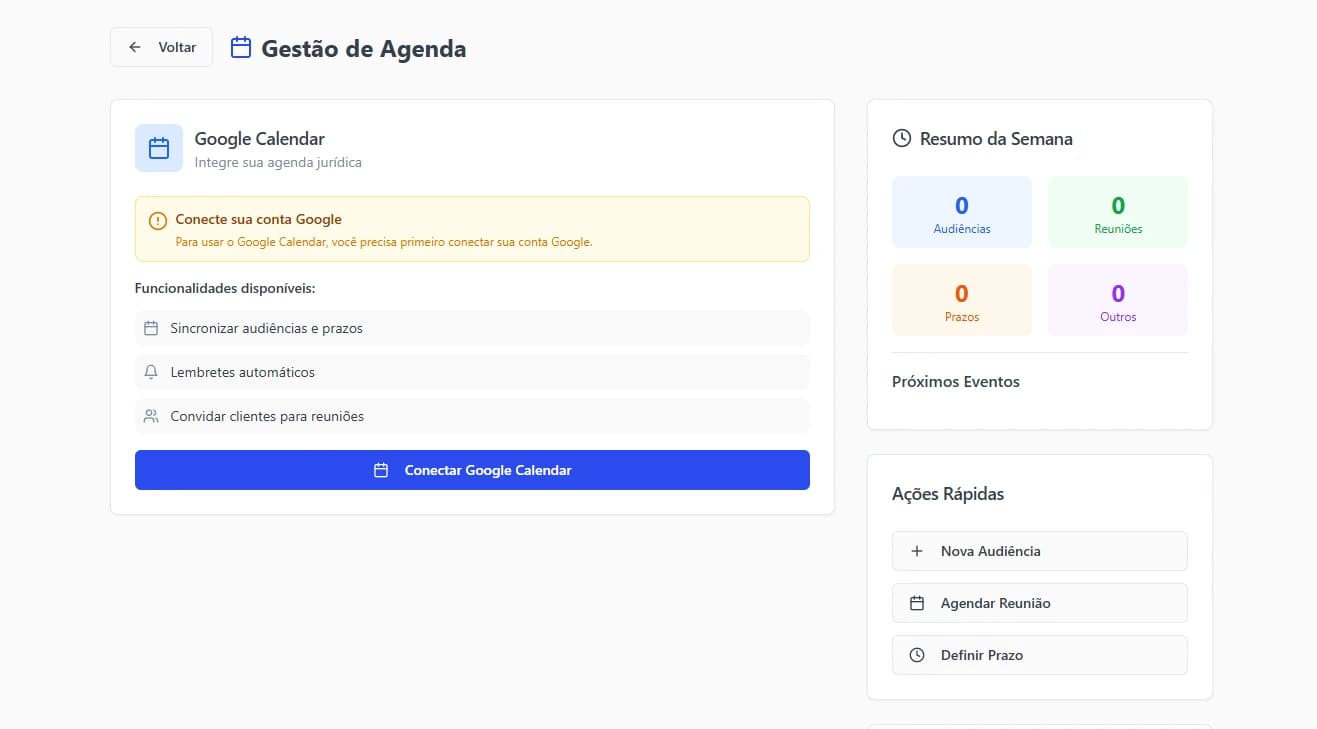This screenshot has height=729, width=1317.
Task: Click the calendar icon beside Agendar Reunião
Action: [916, 602]
